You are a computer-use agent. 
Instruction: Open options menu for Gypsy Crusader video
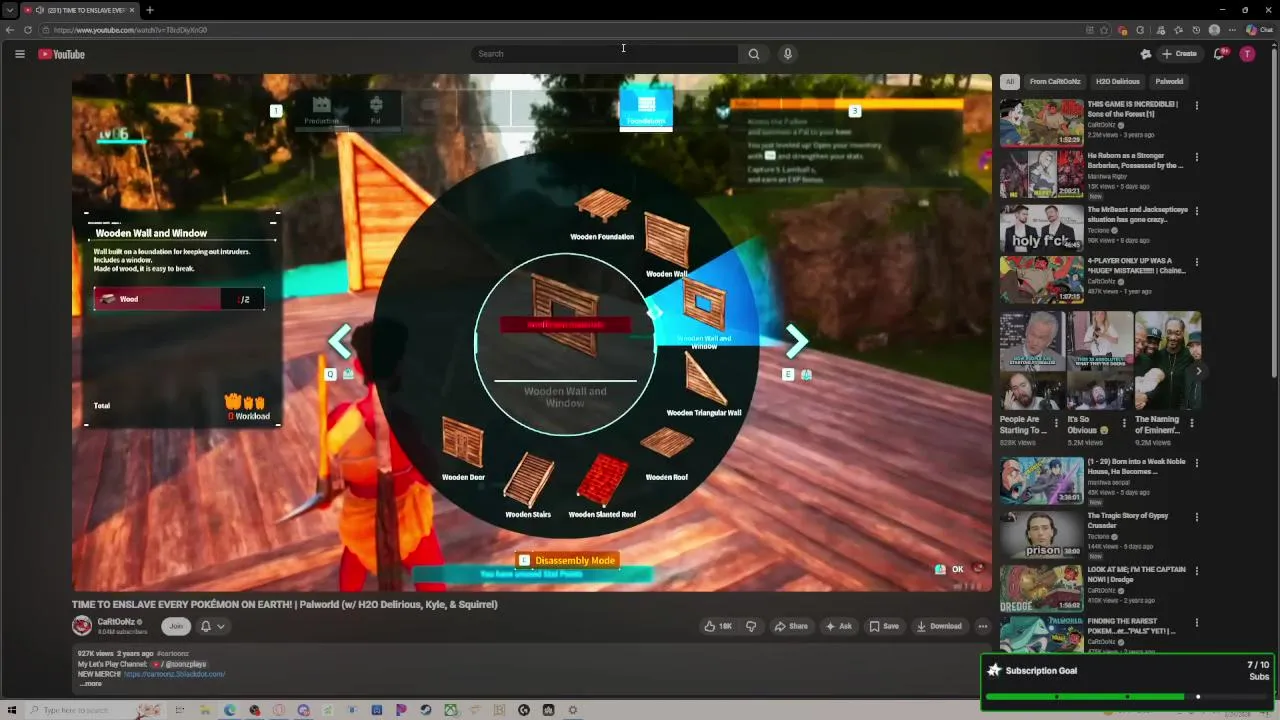pyautogui.click(x=1196, y=517)
